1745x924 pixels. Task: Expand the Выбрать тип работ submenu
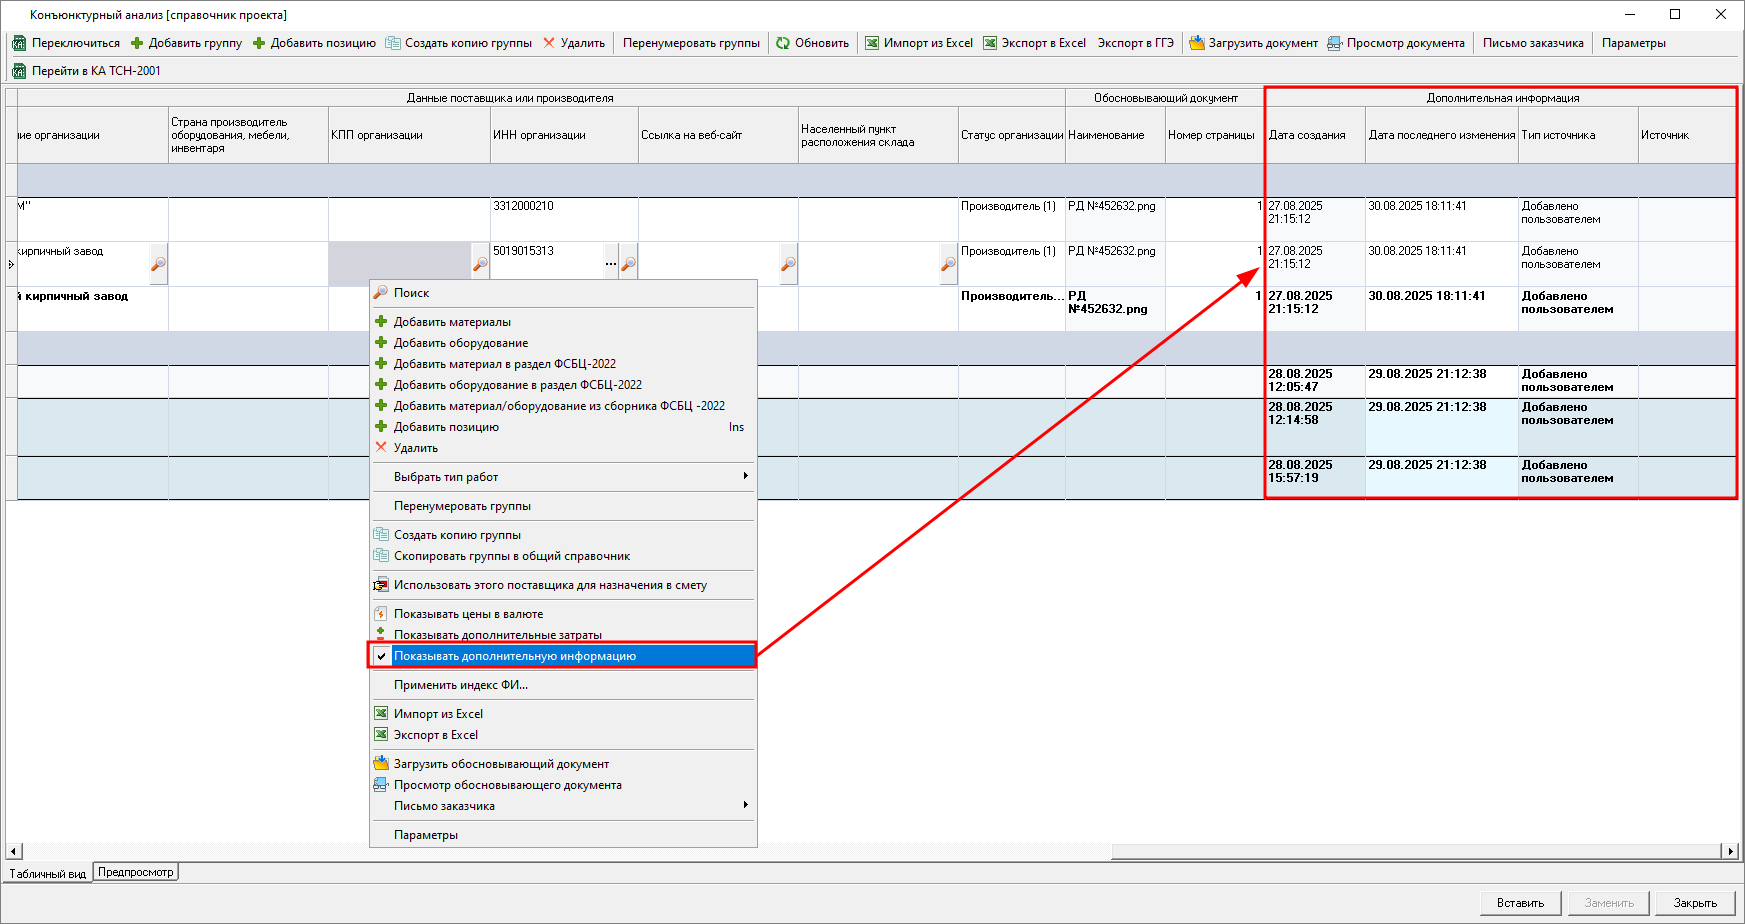coord(563,477)
